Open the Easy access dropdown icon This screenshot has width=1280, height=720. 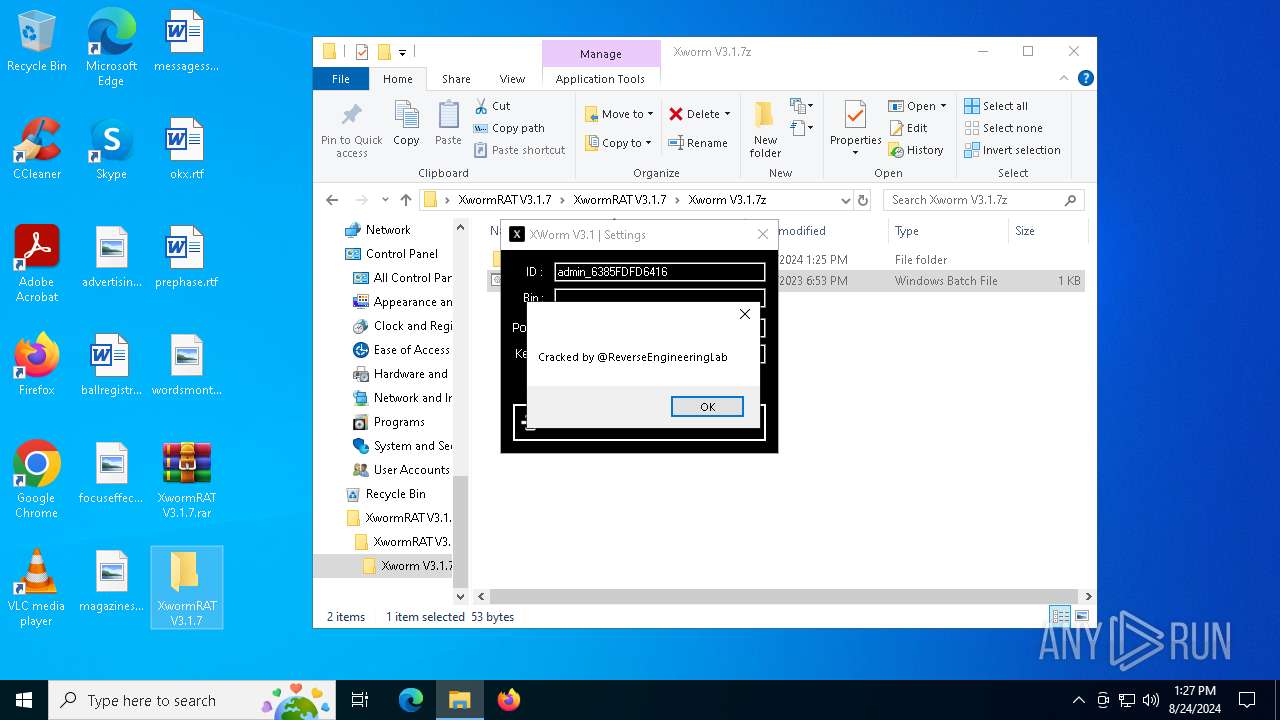coord(801,128)
